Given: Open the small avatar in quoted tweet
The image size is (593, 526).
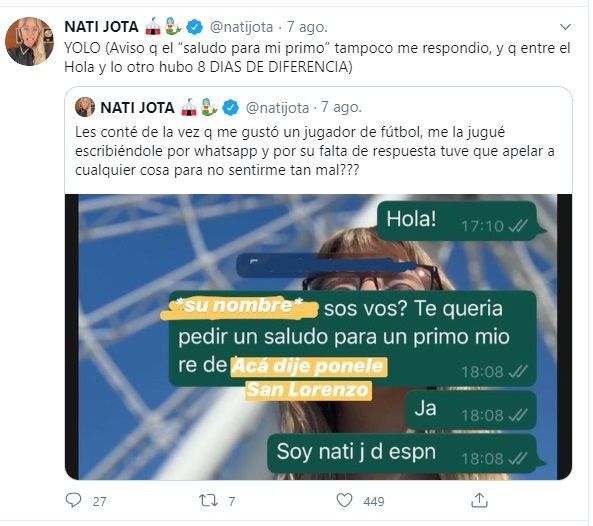Looking at the screenshot, I should coord(85,107).
